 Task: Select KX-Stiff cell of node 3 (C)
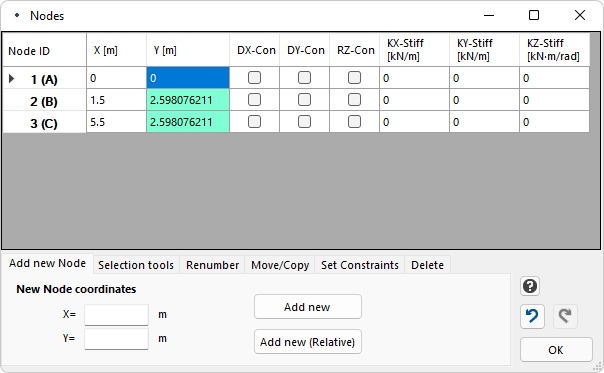[x=414, y=122]
